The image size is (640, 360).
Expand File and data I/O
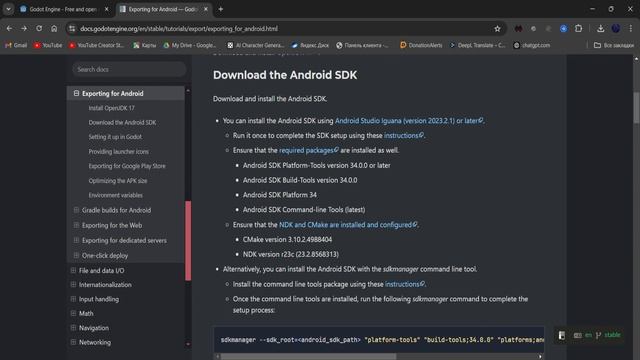[x=73, y=271]
